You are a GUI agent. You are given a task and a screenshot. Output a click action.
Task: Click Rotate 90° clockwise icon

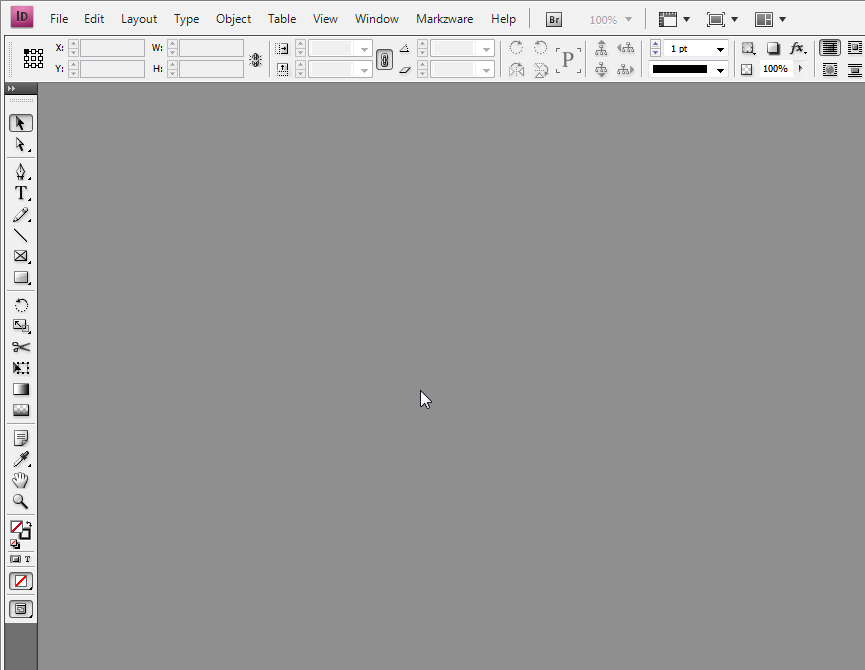tap(516, 48)
